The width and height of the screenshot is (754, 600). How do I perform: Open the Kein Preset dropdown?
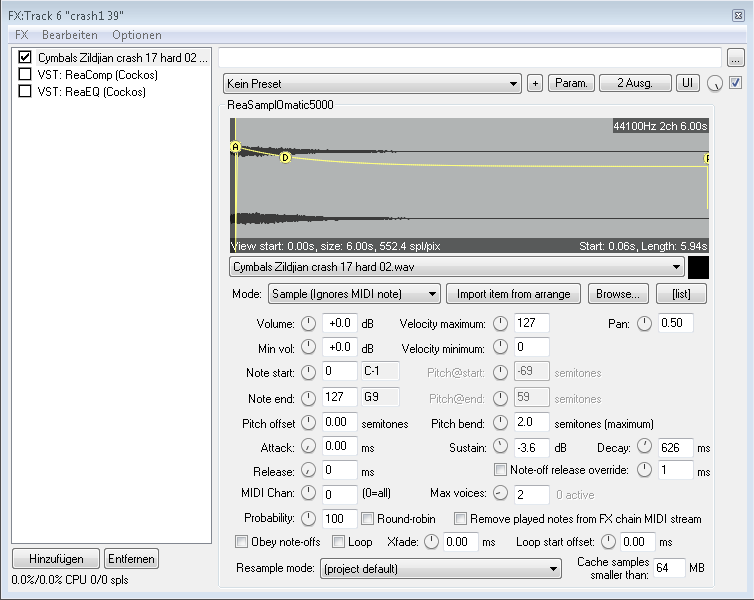point(372,84)
